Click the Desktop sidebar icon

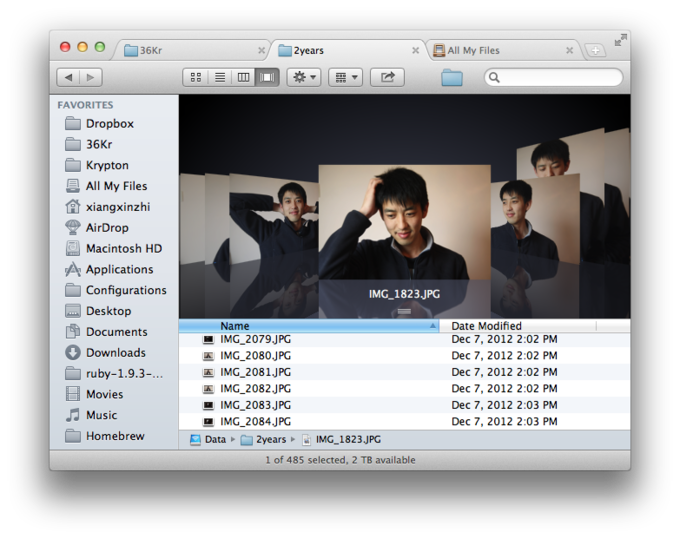tap(72, 311)
